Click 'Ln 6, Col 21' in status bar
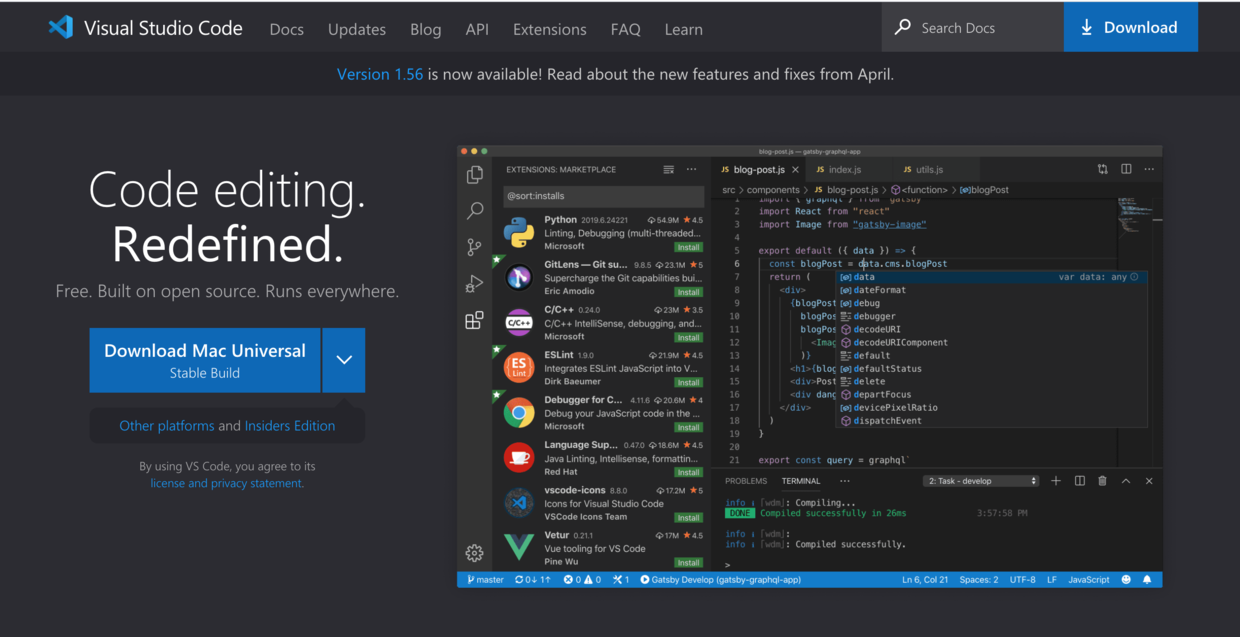This screenshot has height=637, width=1240. click(x=925, y=580)
